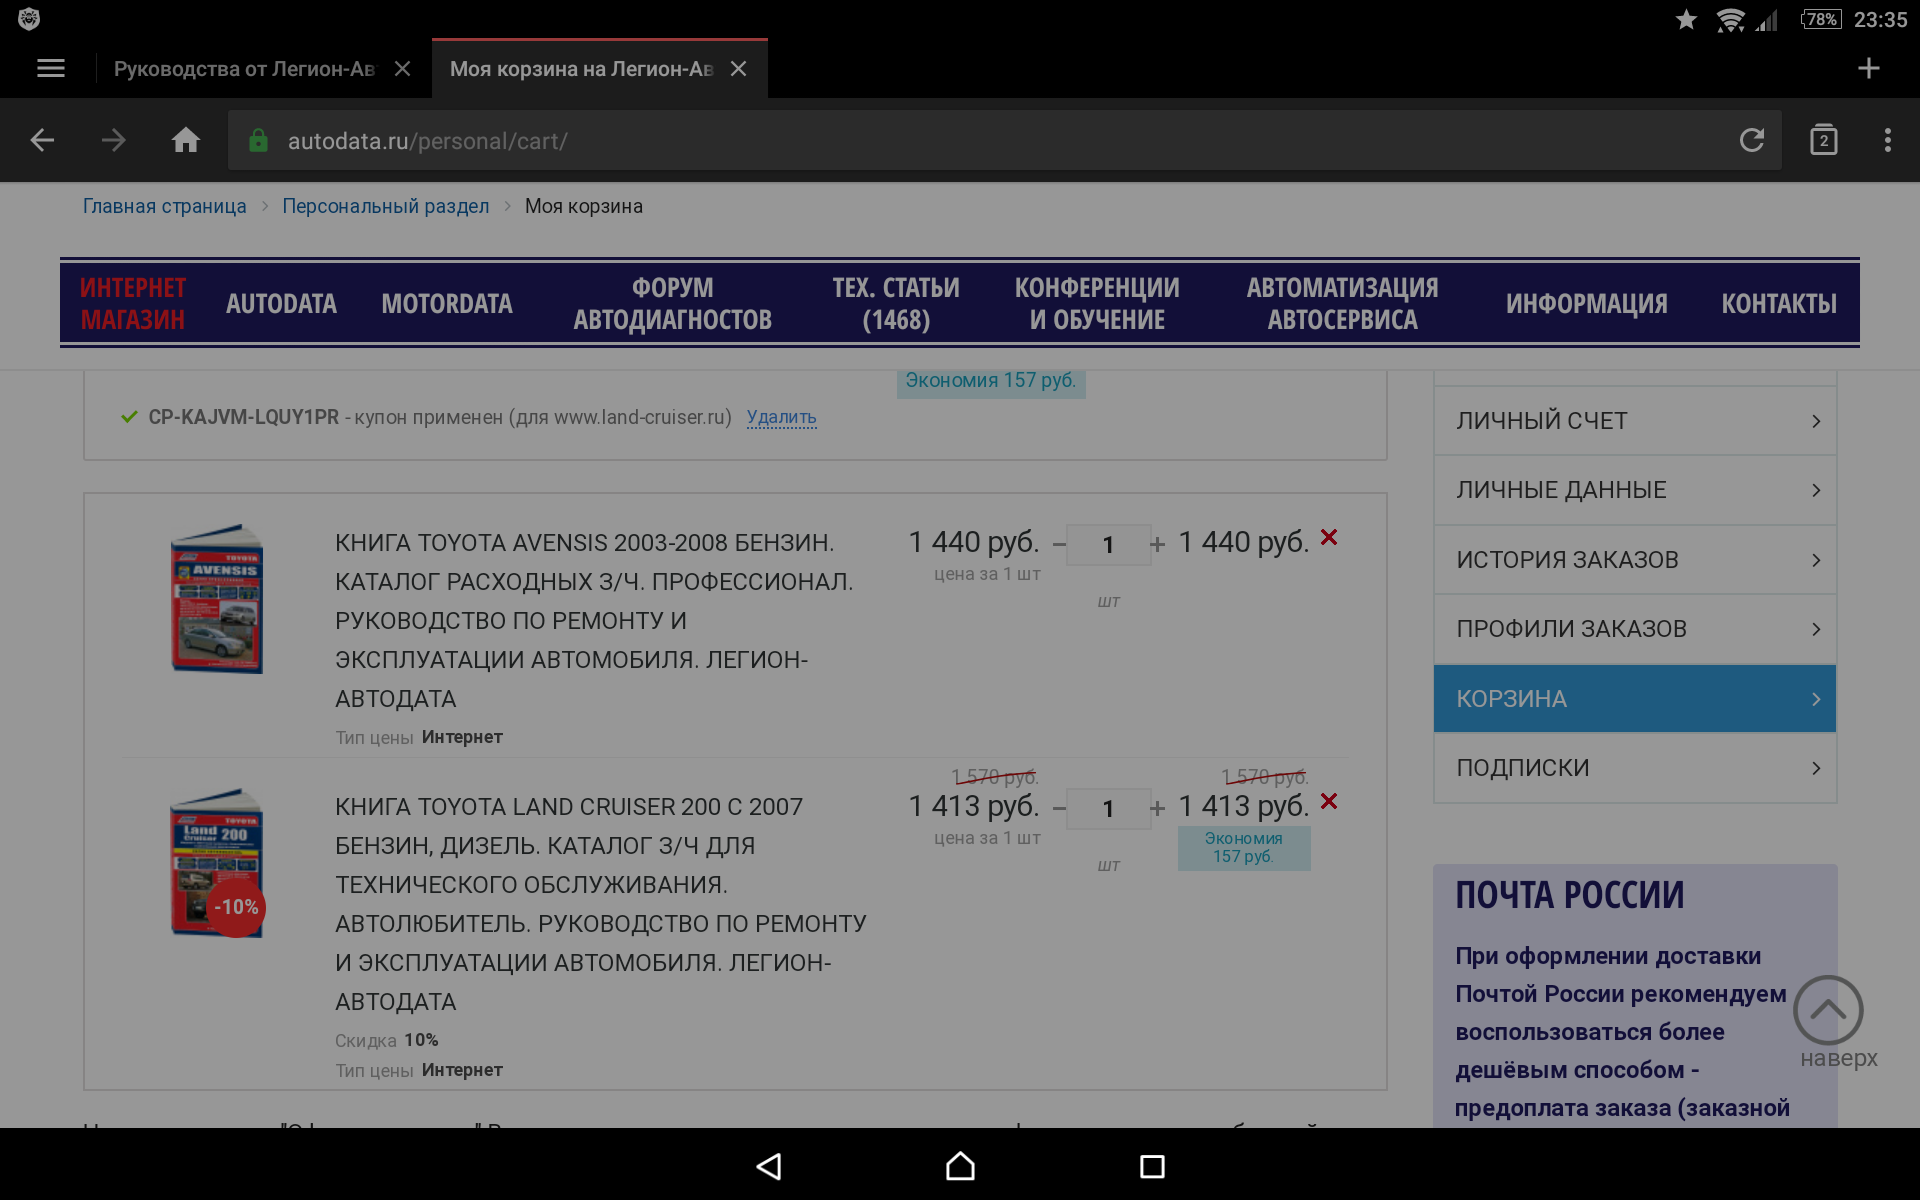Screen dimensions: 1920x1200
Task: Tap the Android recent apps button
Action: click(x=1152, y=1166)
